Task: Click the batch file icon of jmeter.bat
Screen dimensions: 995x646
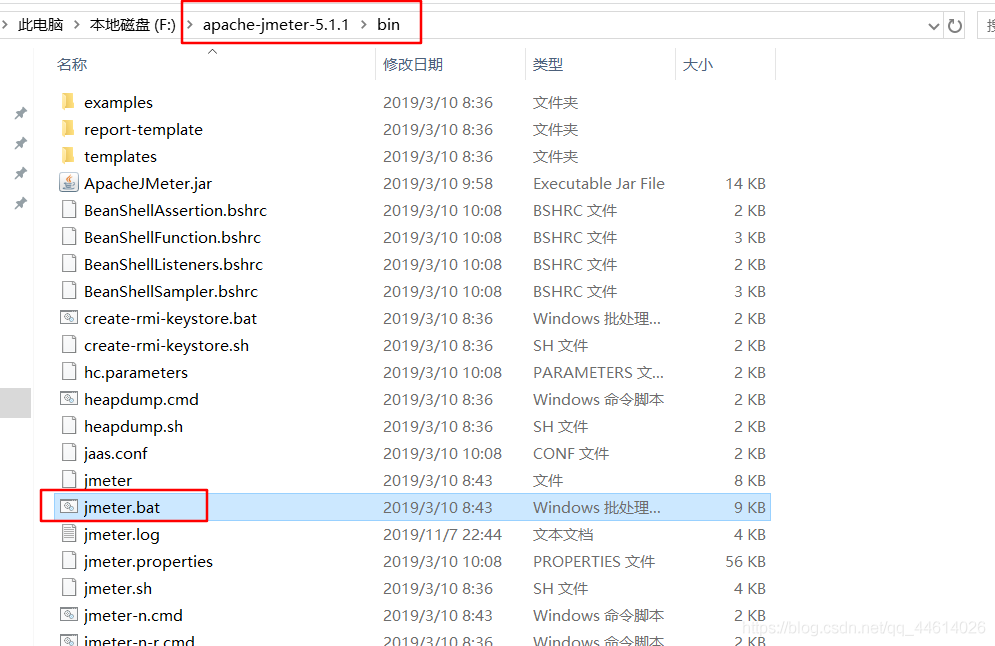Action: 69,506
